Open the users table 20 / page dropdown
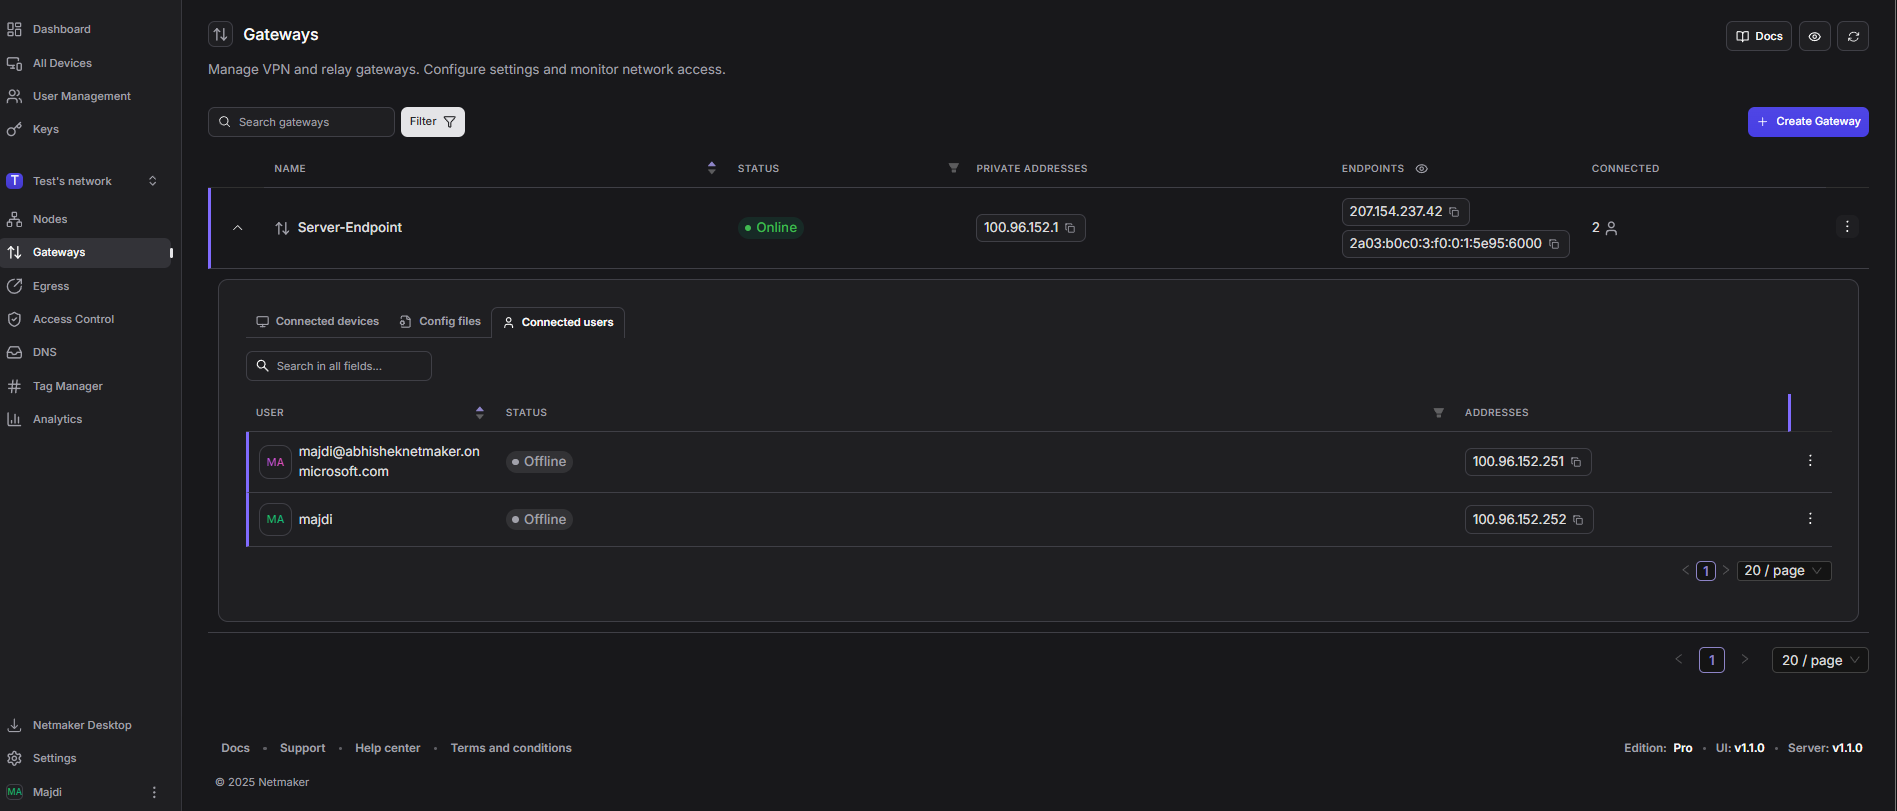The width and height of the screenshot is (1897, 811). [x=1783, y=571]
